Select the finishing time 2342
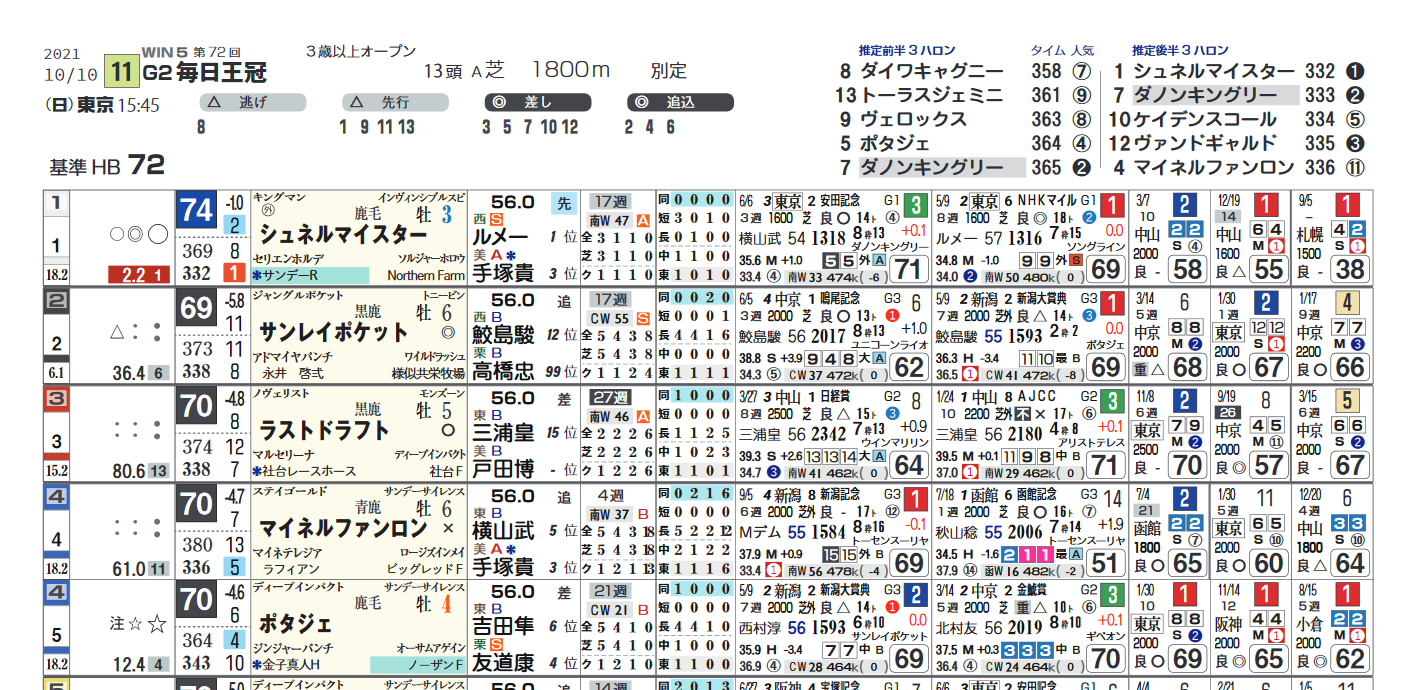Viewport: 1409px width, 690px height. (829, 434)
